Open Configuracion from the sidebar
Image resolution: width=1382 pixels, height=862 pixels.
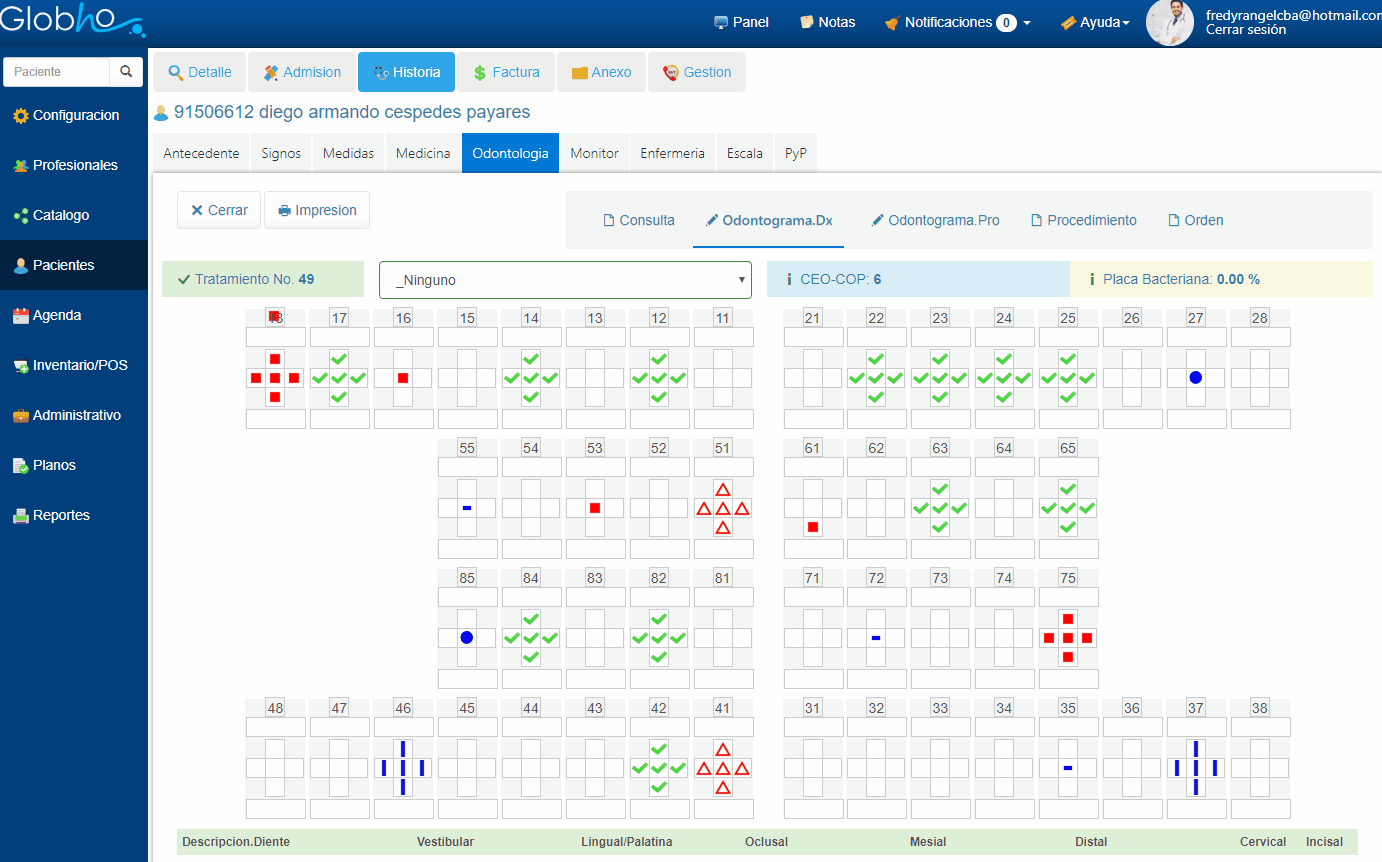(x=75, y=115)
